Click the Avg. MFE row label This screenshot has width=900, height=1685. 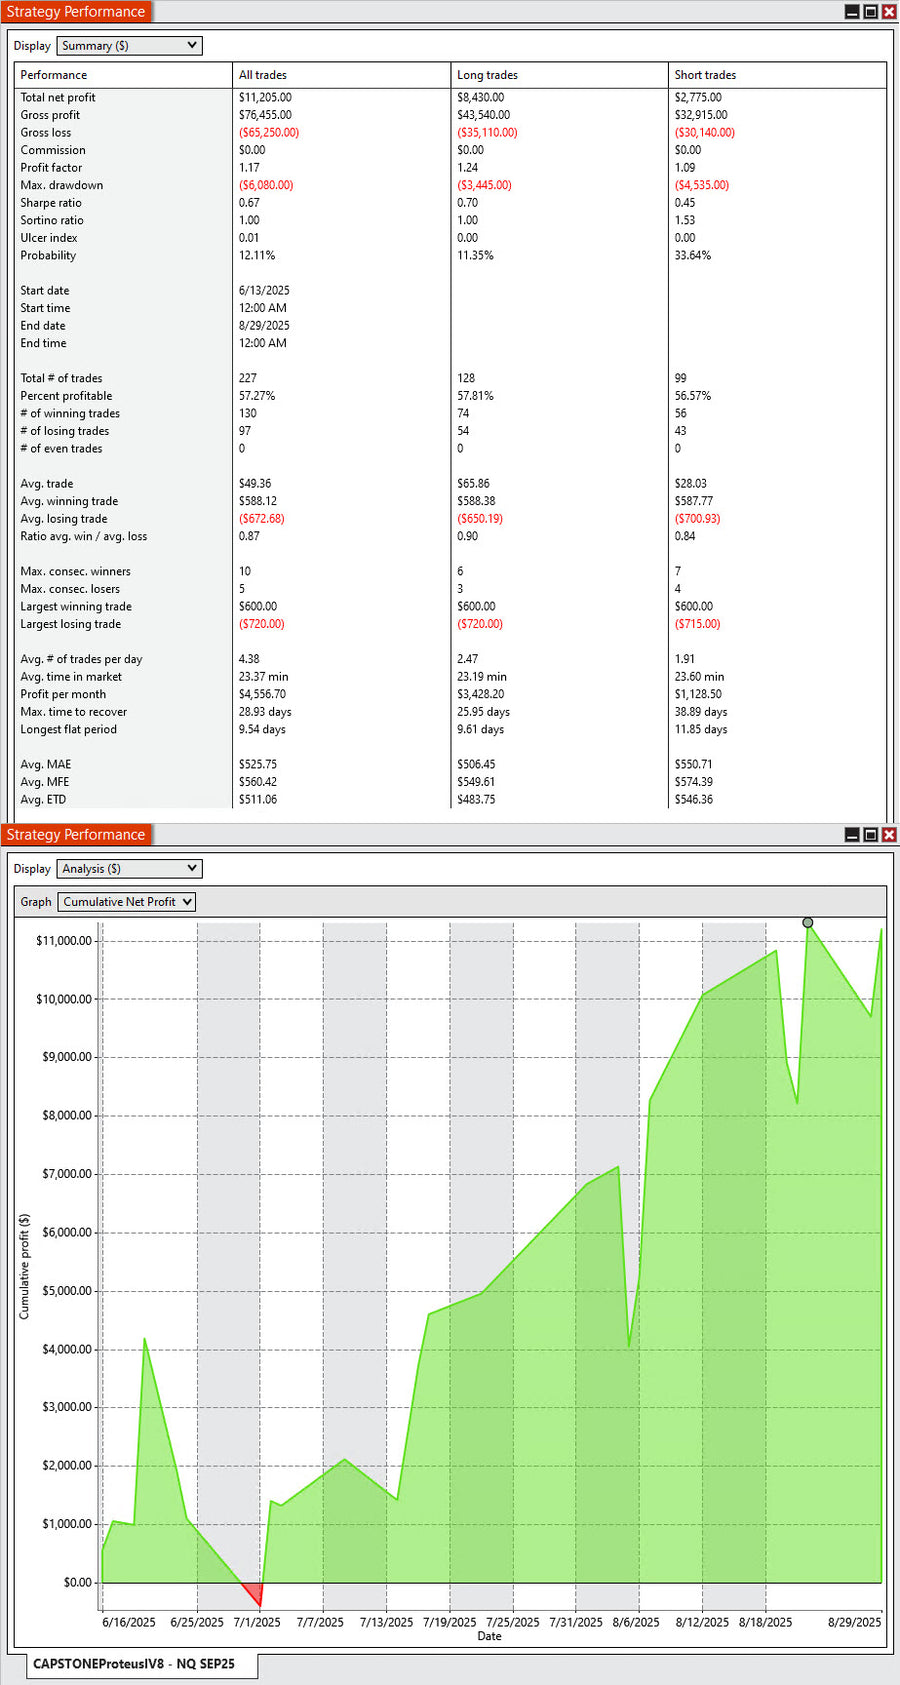[45, 782]
